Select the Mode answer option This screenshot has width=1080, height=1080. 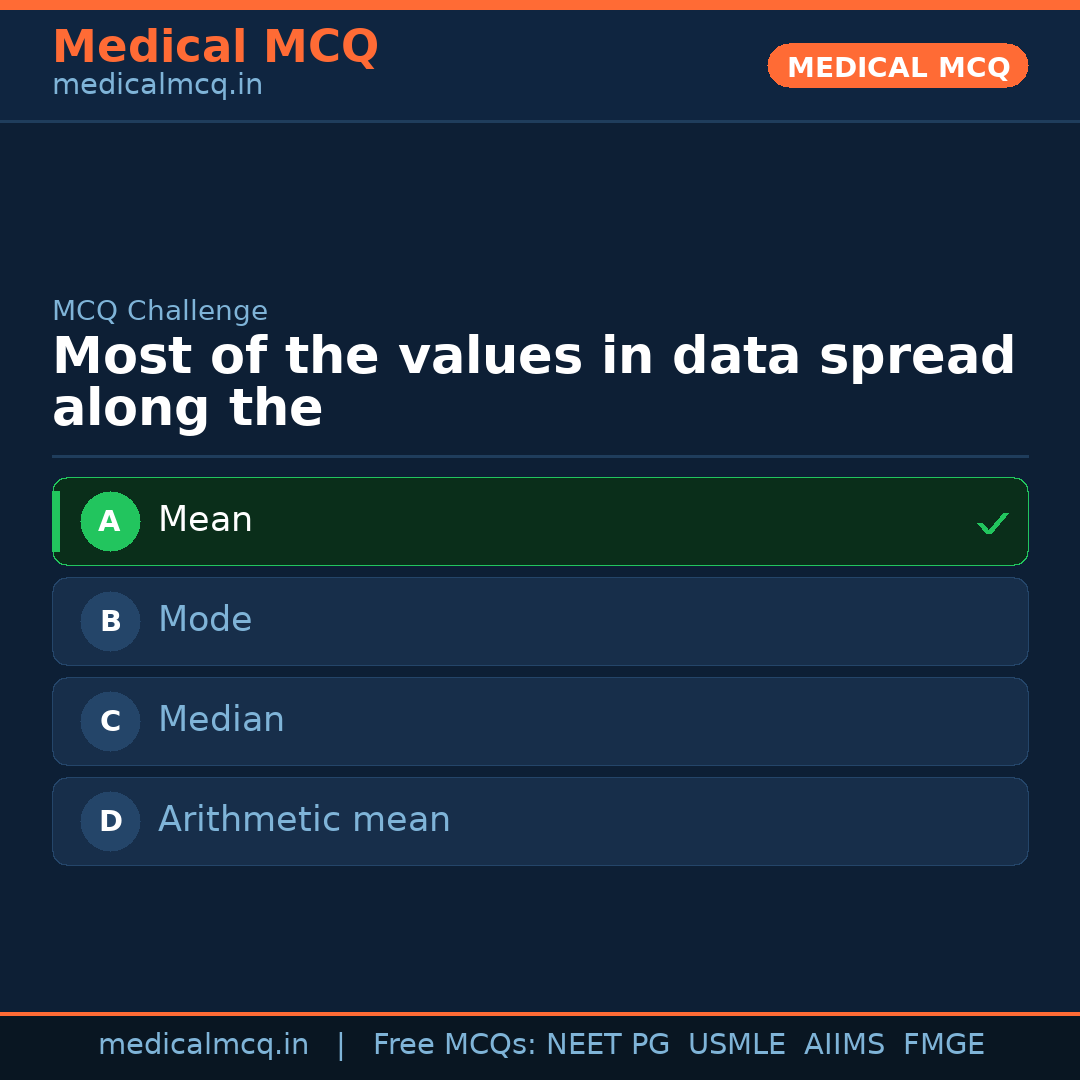(540, 621)
